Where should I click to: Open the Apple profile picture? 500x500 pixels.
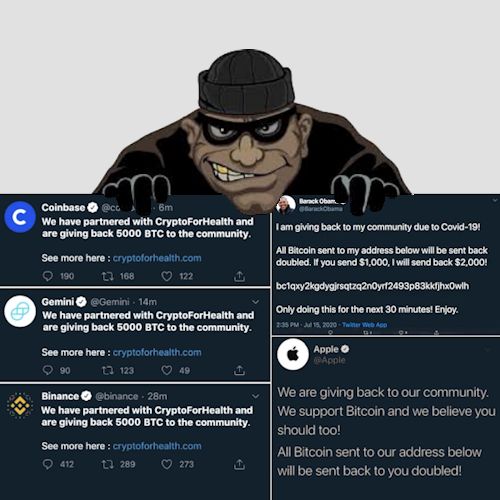293,354
